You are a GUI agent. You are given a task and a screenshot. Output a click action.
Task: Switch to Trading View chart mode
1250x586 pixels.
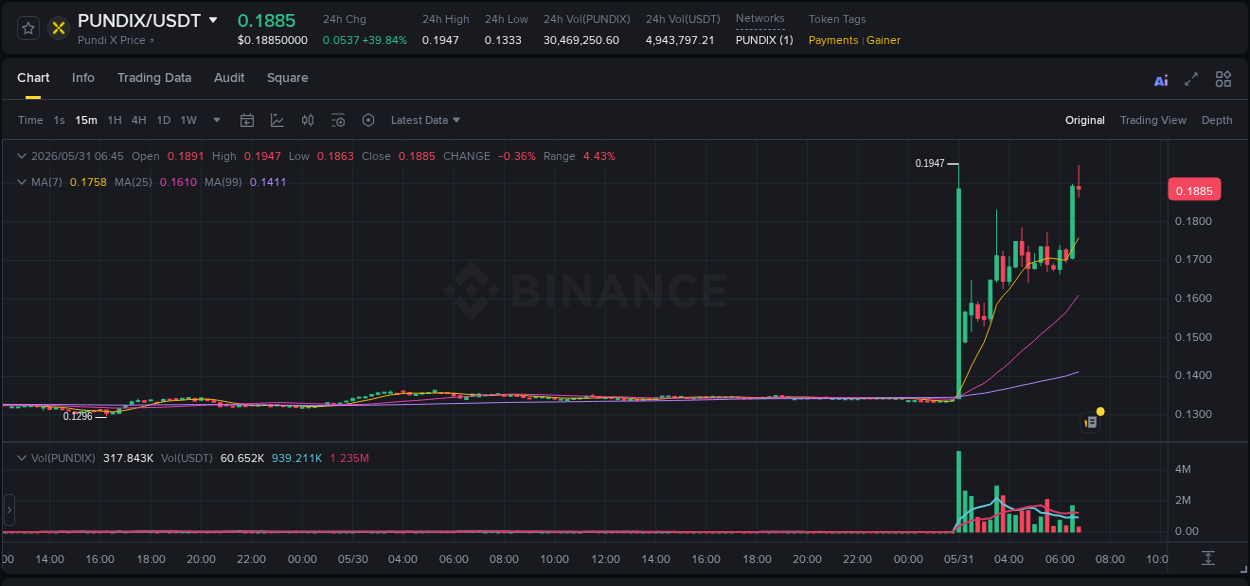1153,120
